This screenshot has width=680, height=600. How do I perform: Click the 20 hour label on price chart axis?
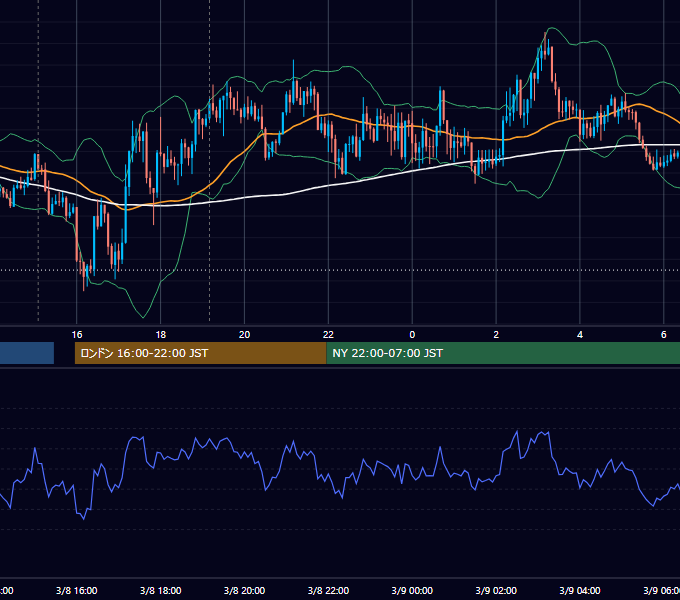245,335
